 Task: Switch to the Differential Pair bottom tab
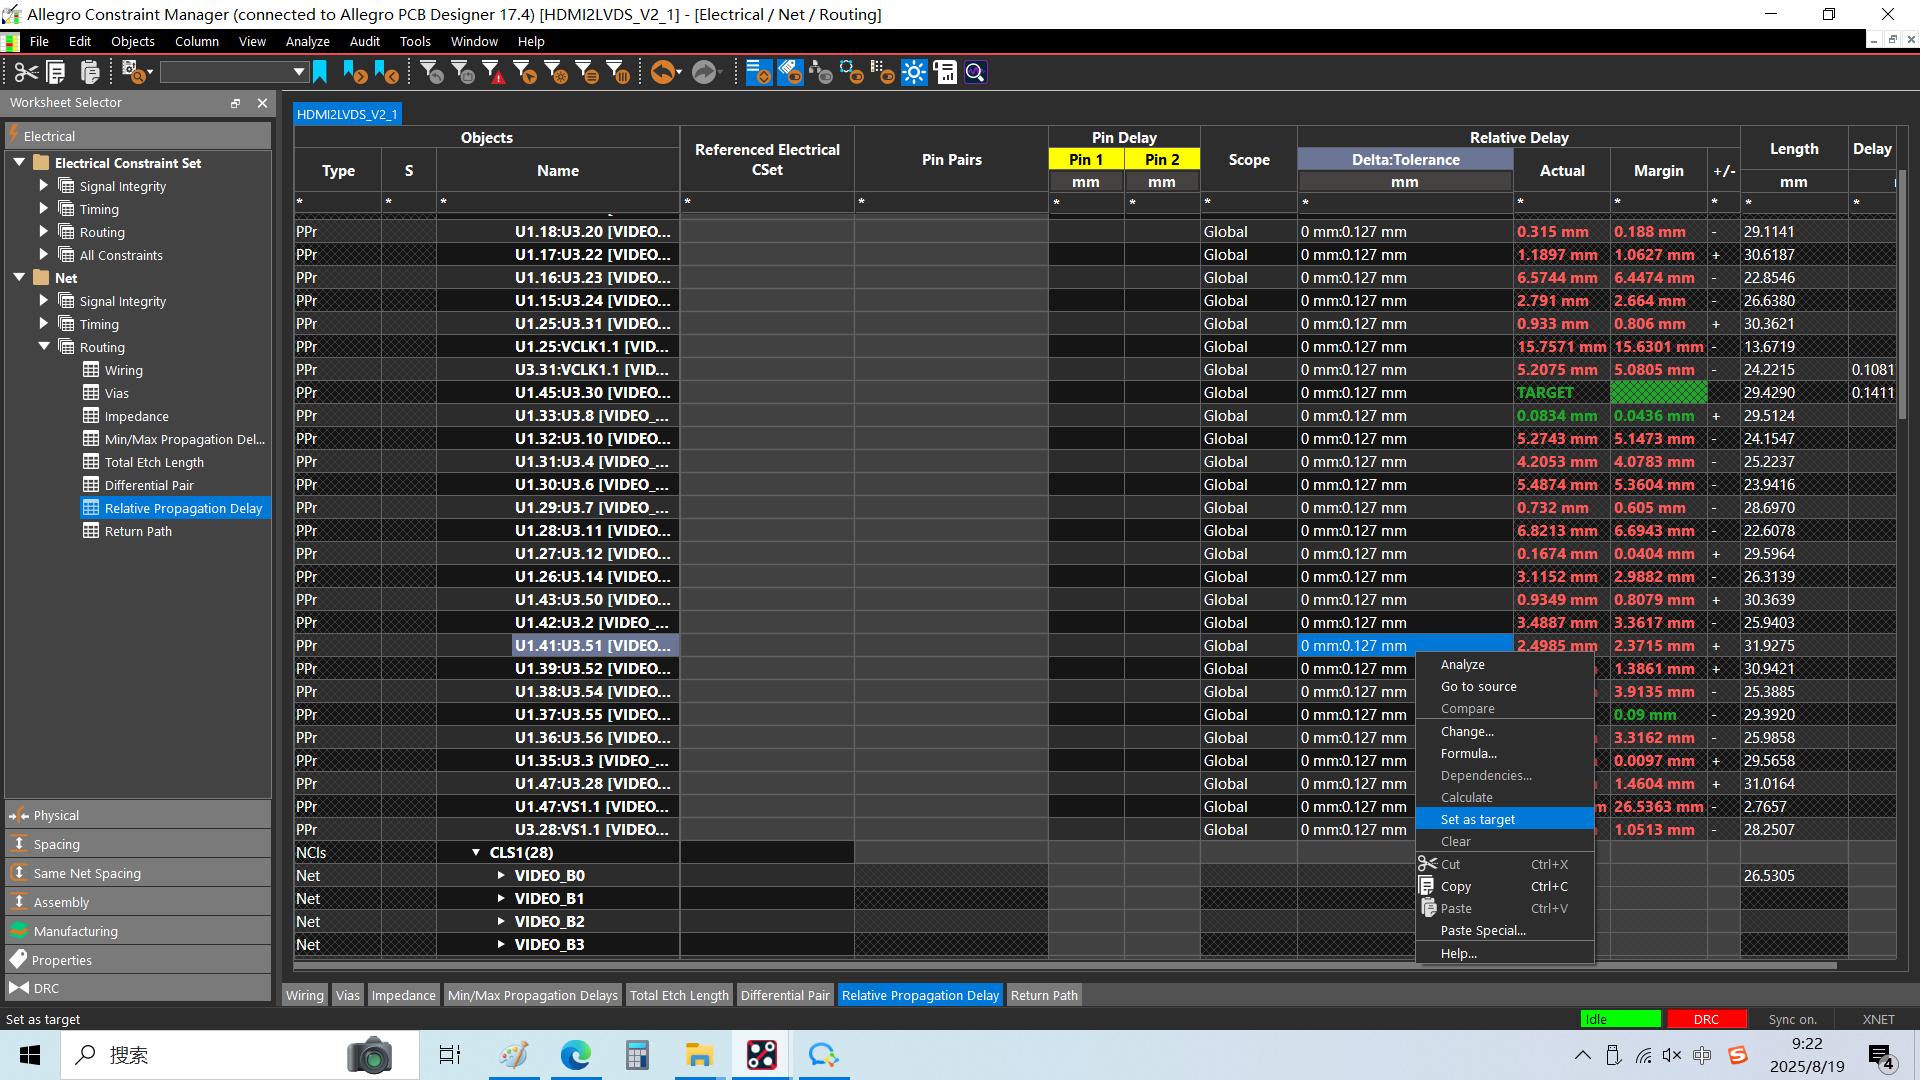[x=785, y=995]
